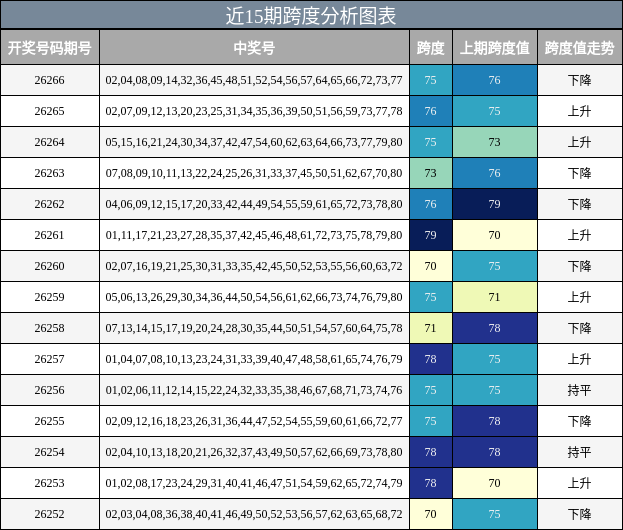Screen dimensions: 623x530
Task: Click the 下降 trend for period 26263
Action: tap(579, 173)
